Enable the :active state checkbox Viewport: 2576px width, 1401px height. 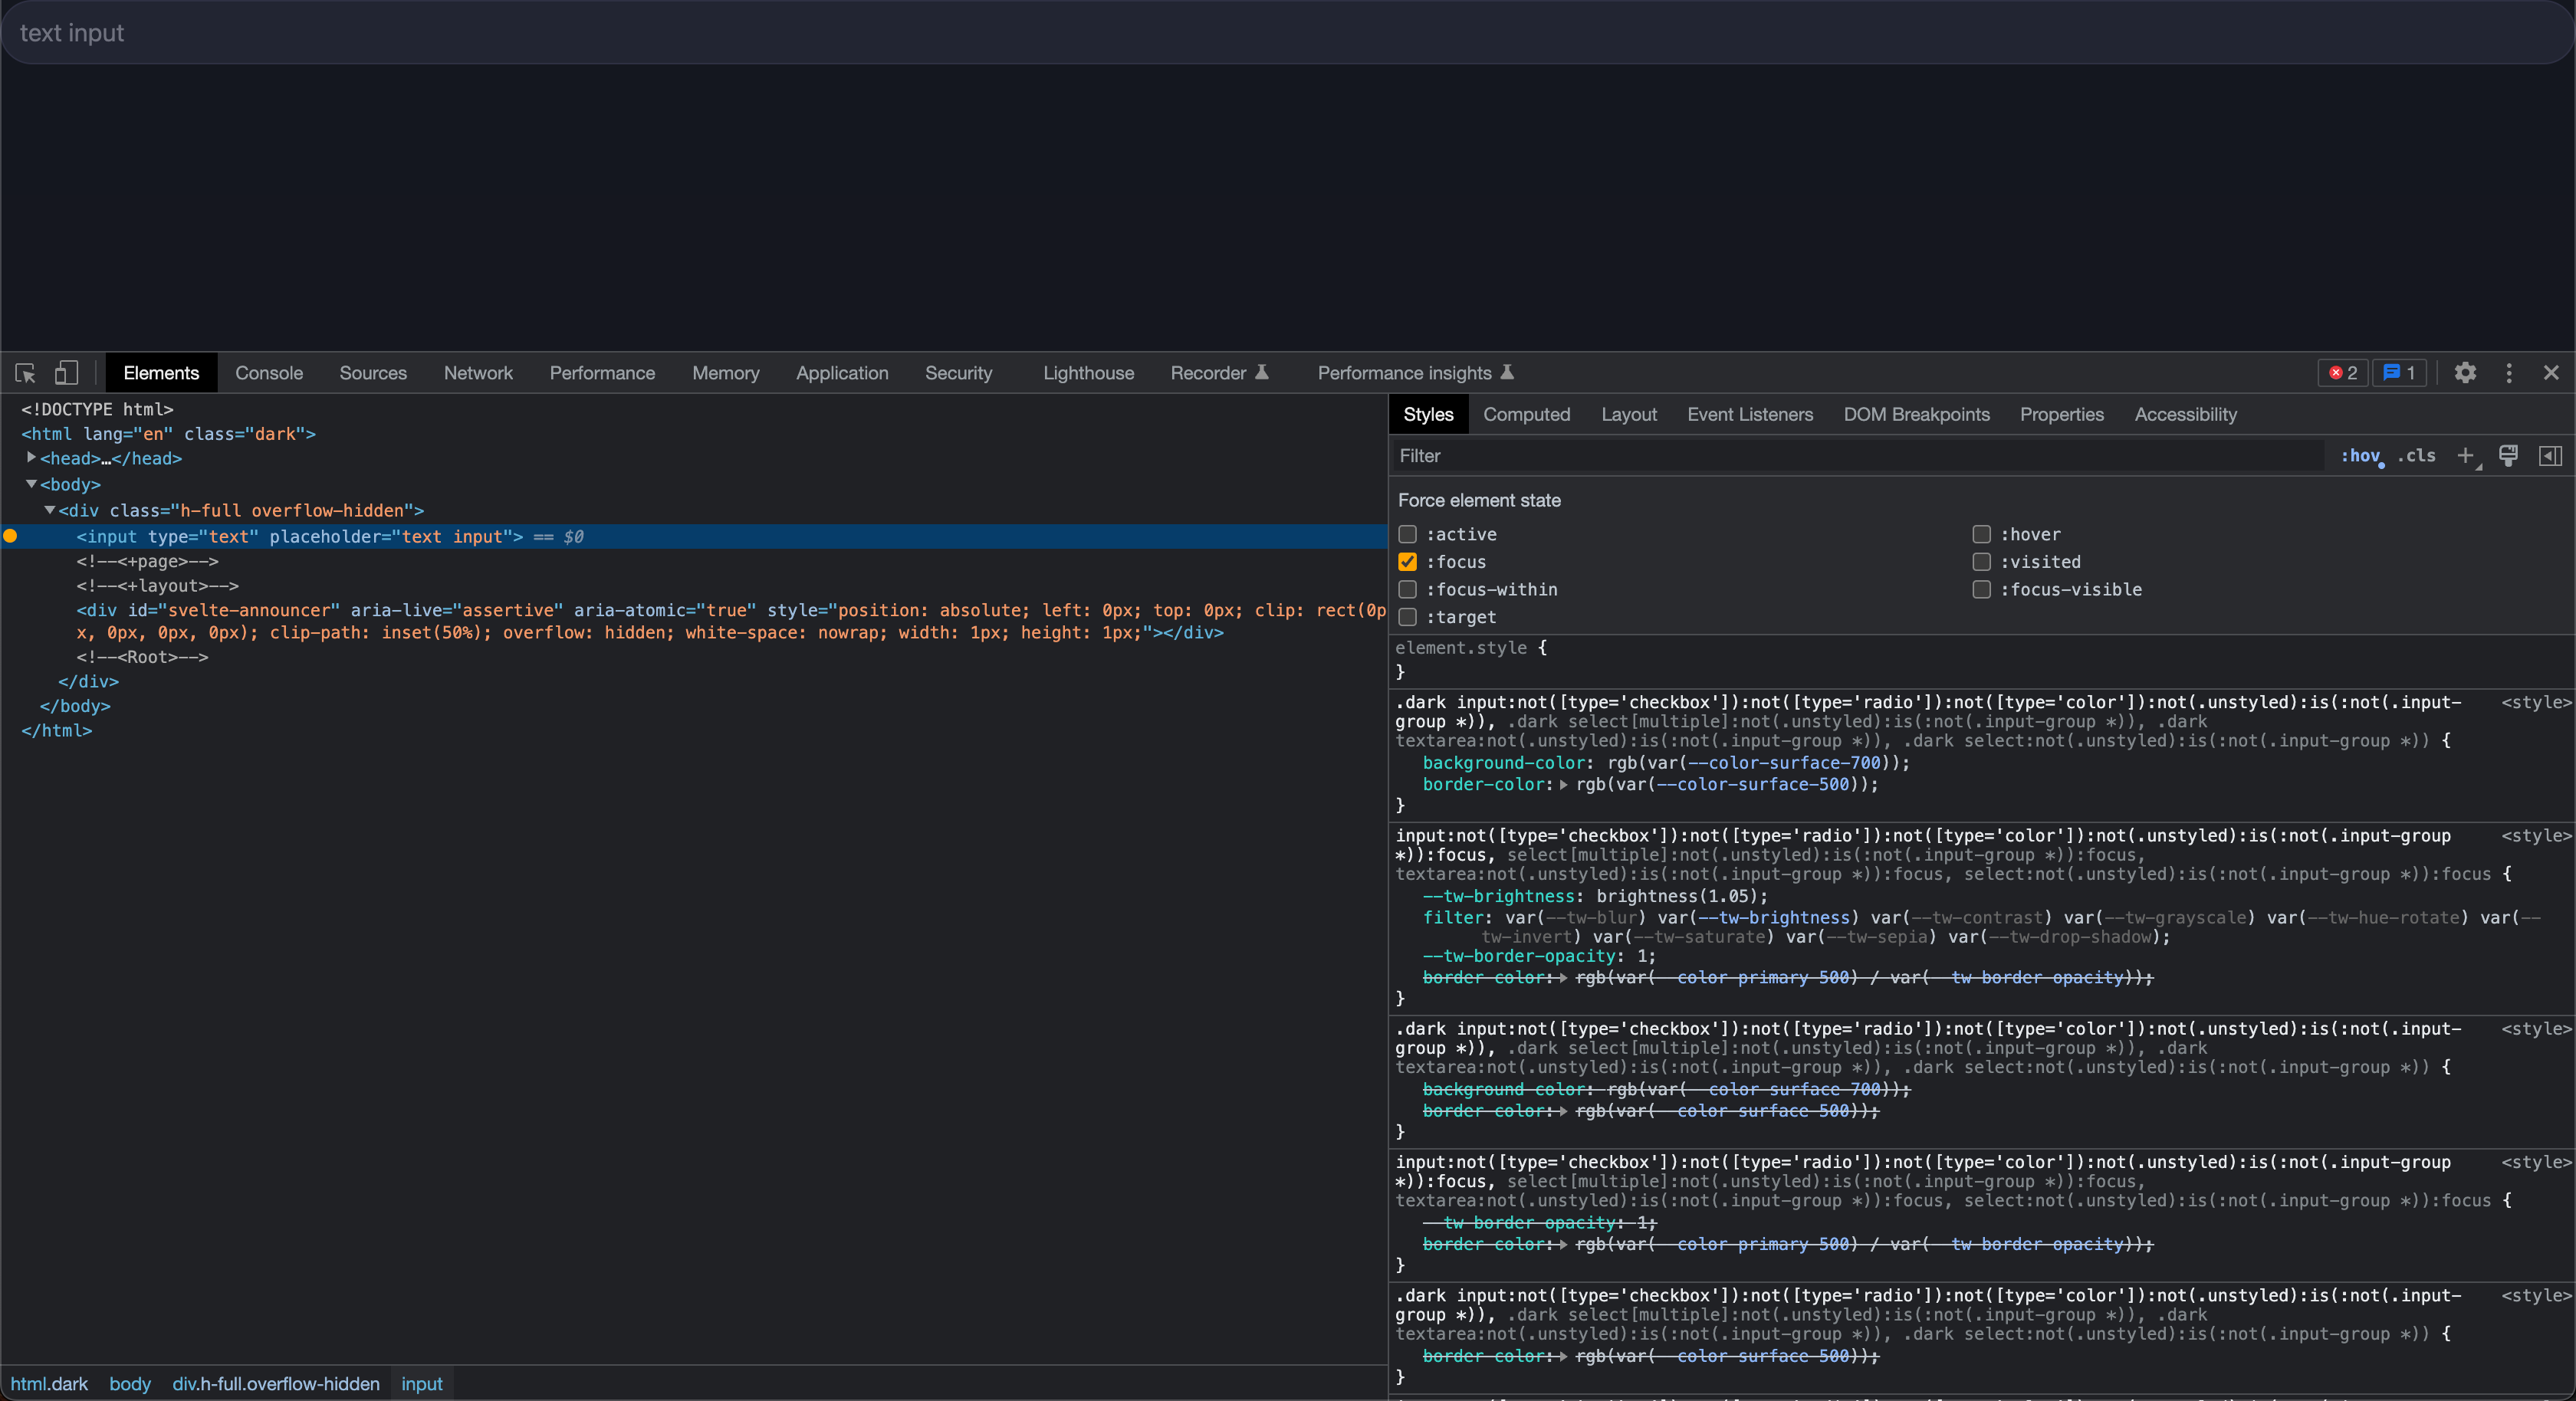1408,535
